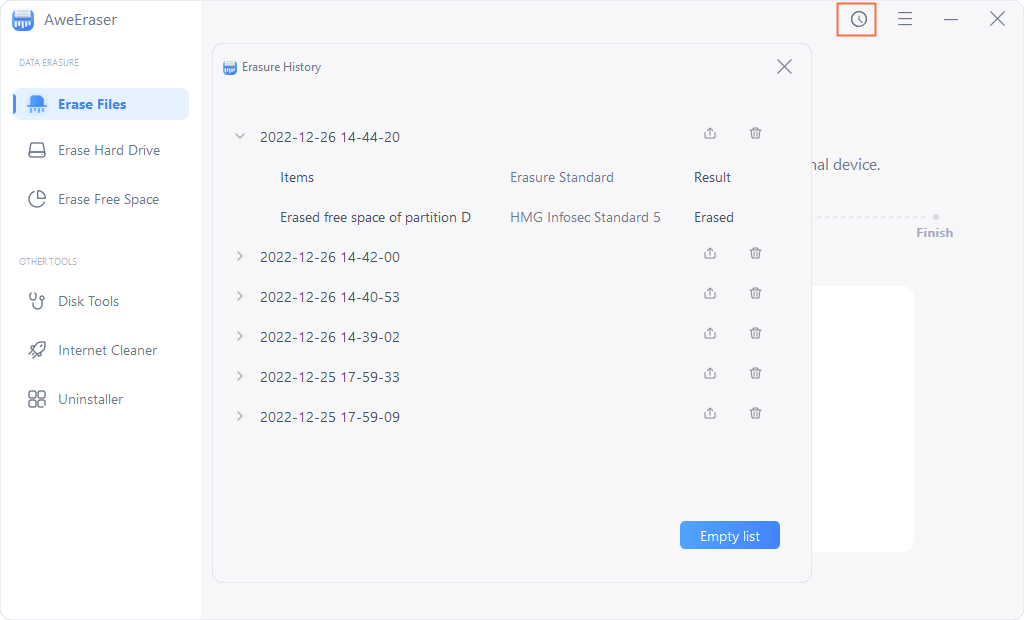Open the hamburger menu icon
The width and height of the screenshot is (1024, 620).
pyautogui.click(x=905, y=19)
